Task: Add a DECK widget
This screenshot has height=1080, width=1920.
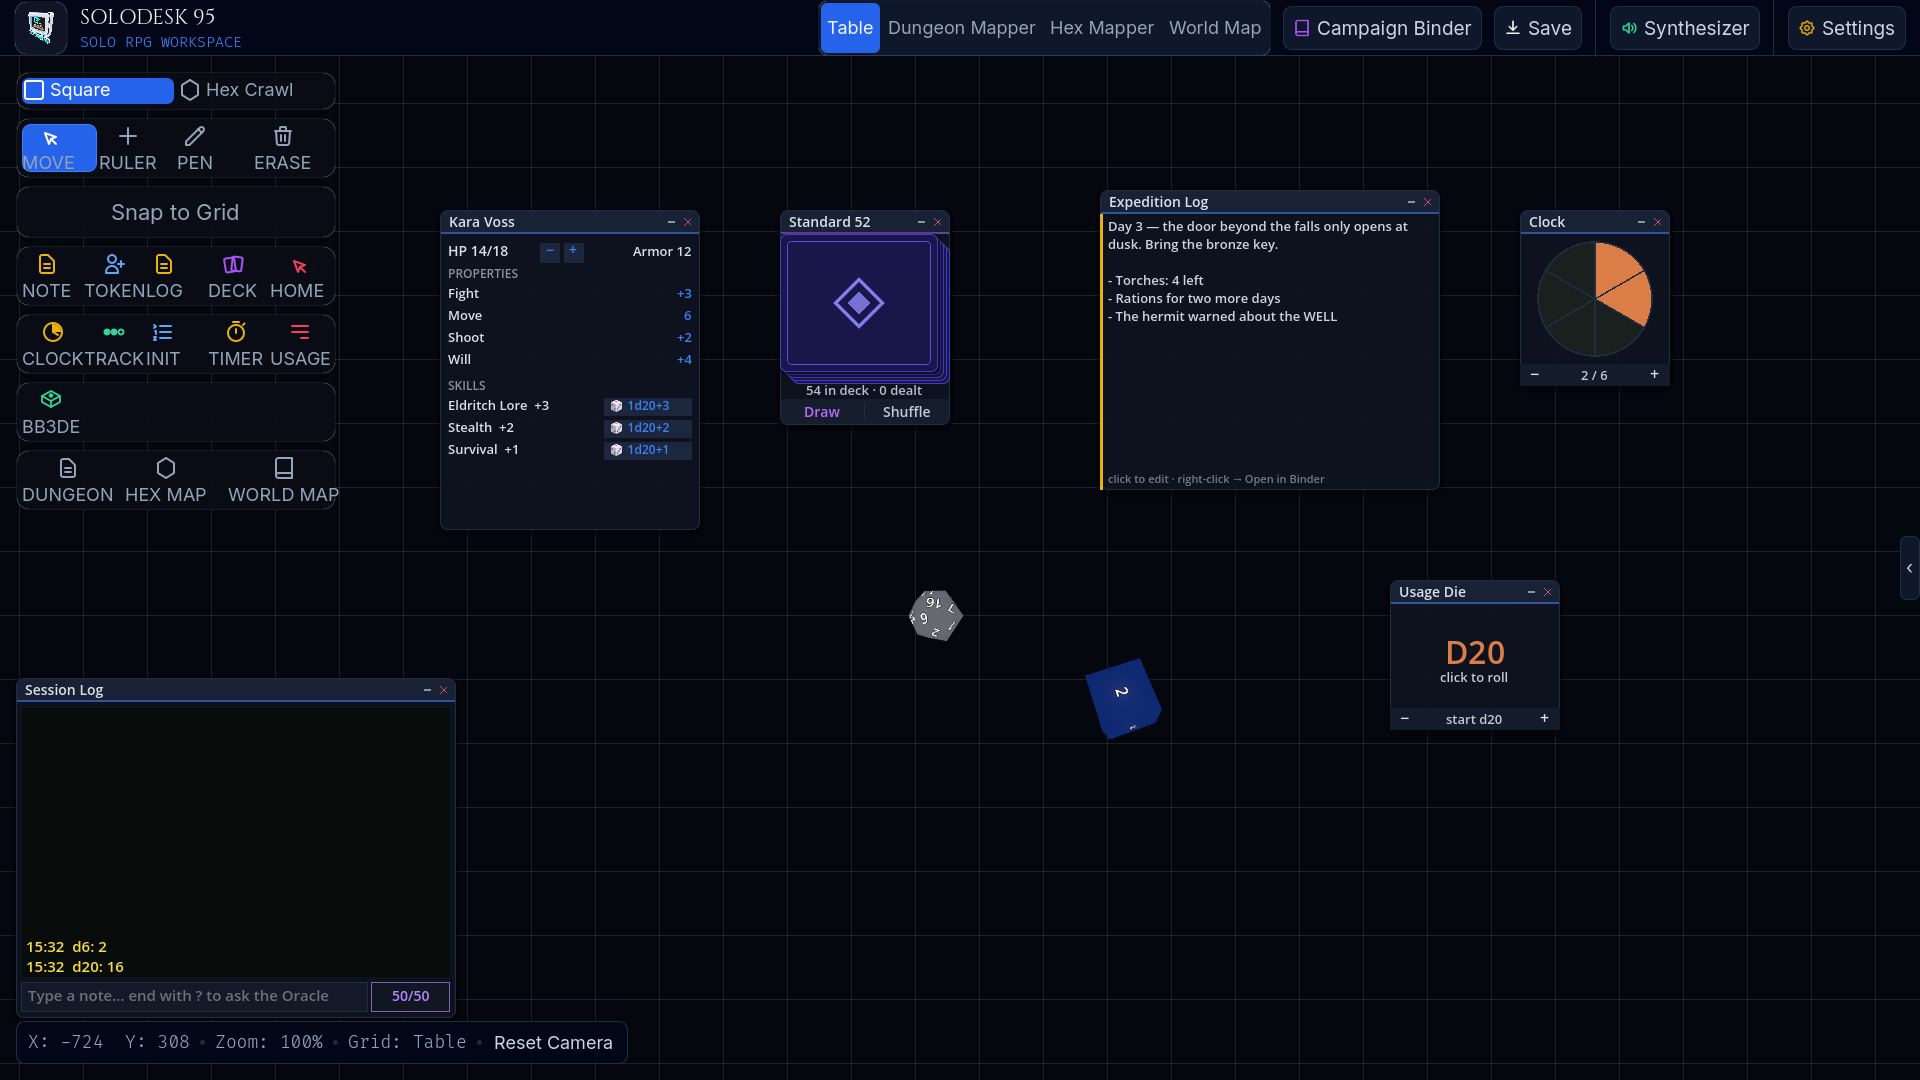Action: 233,276
